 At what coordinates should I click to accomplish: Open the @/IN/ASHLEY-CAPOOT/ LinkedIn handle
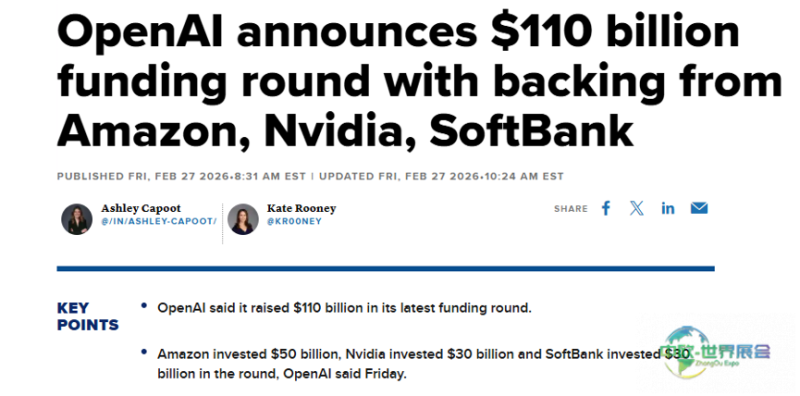(159, 221)
